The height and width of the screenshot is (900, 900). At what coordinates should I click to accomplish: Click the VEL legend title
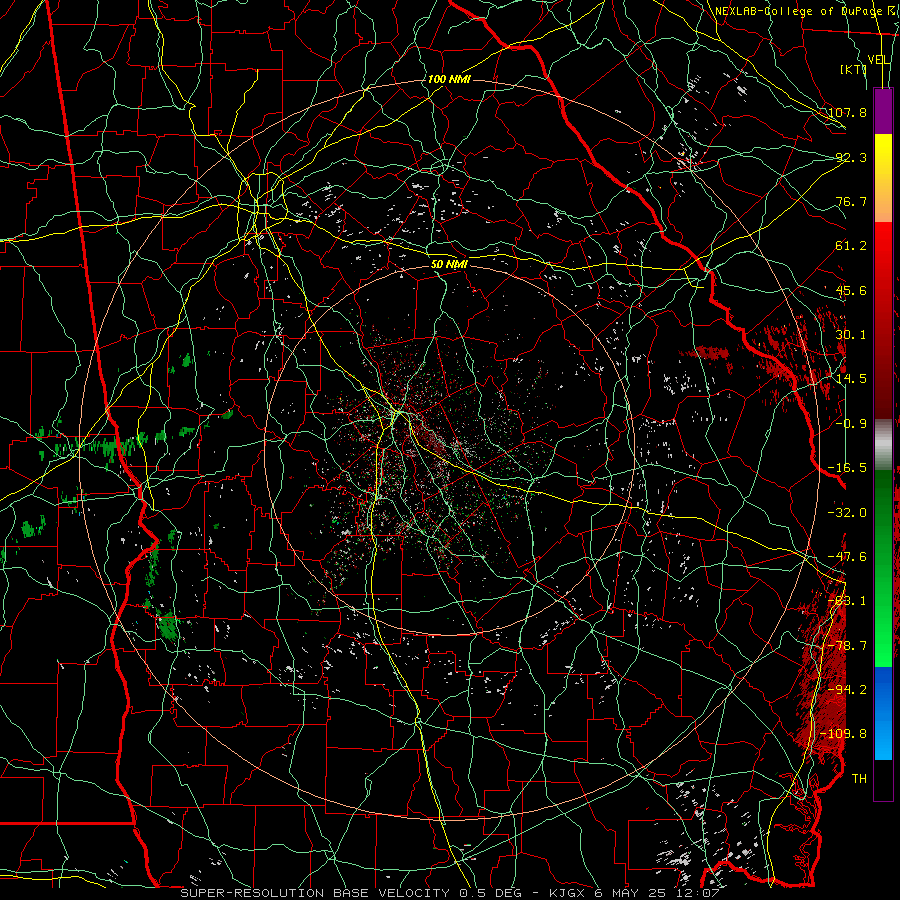(879, 60)
